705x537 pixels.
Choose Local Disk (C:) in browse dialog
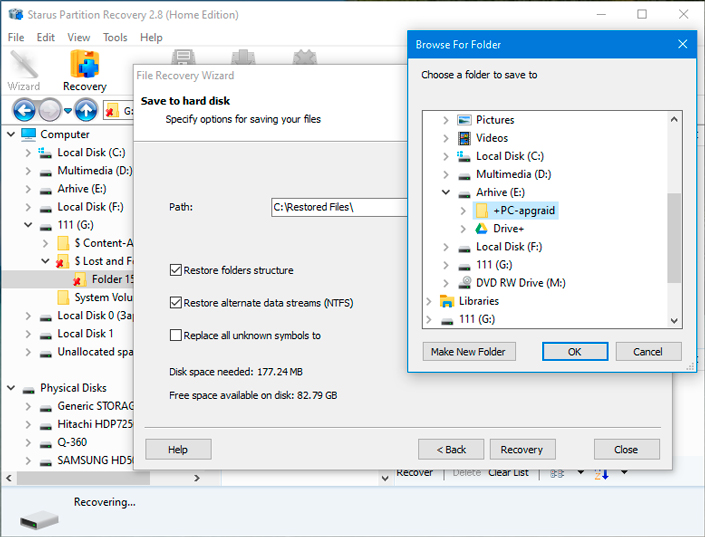(x=510, y=156)
